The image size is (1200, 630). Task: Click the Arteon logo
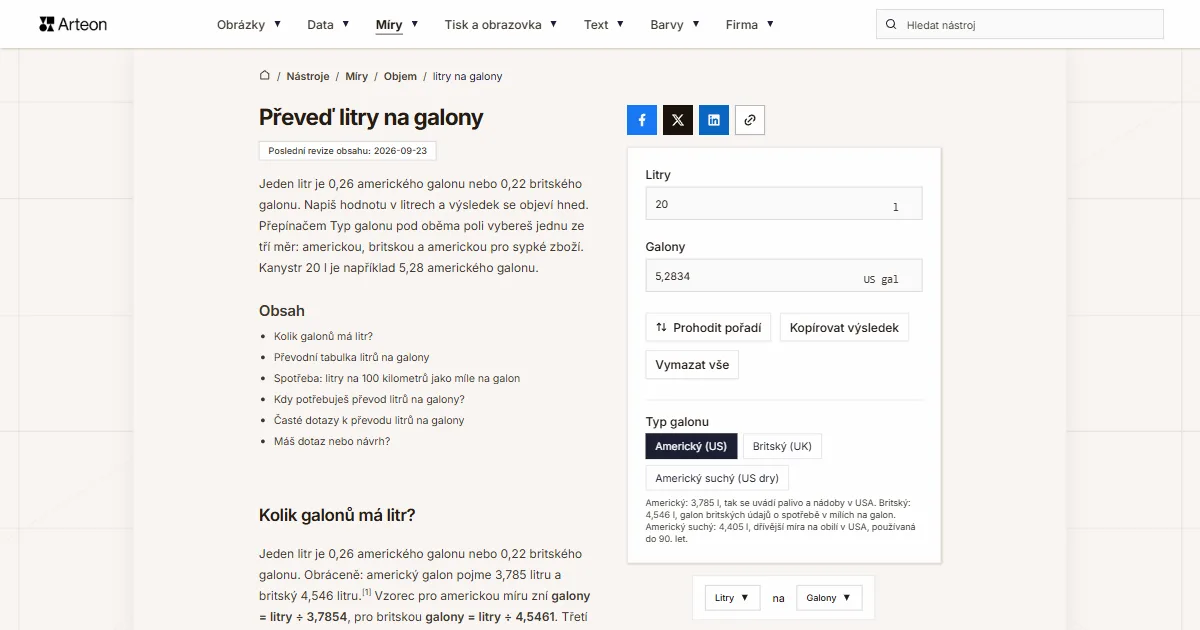[x=73, y=24]
